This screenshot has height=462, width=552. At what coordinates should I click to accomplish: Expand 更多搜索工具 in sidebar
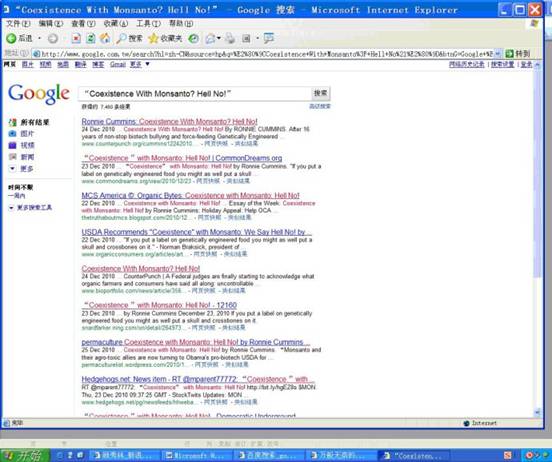30,207
